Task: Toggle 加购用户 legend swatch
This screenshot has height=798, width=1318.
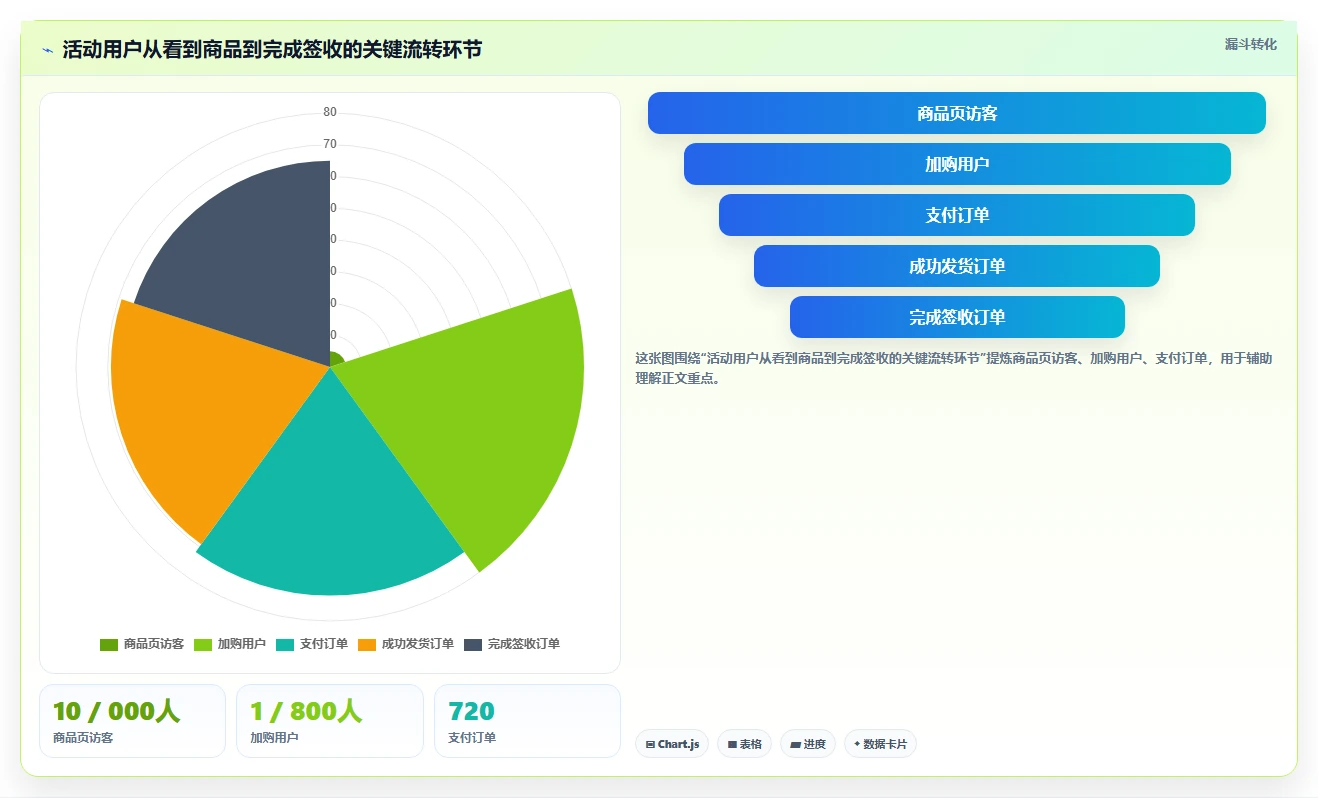Action: click(x=203, y=644)
